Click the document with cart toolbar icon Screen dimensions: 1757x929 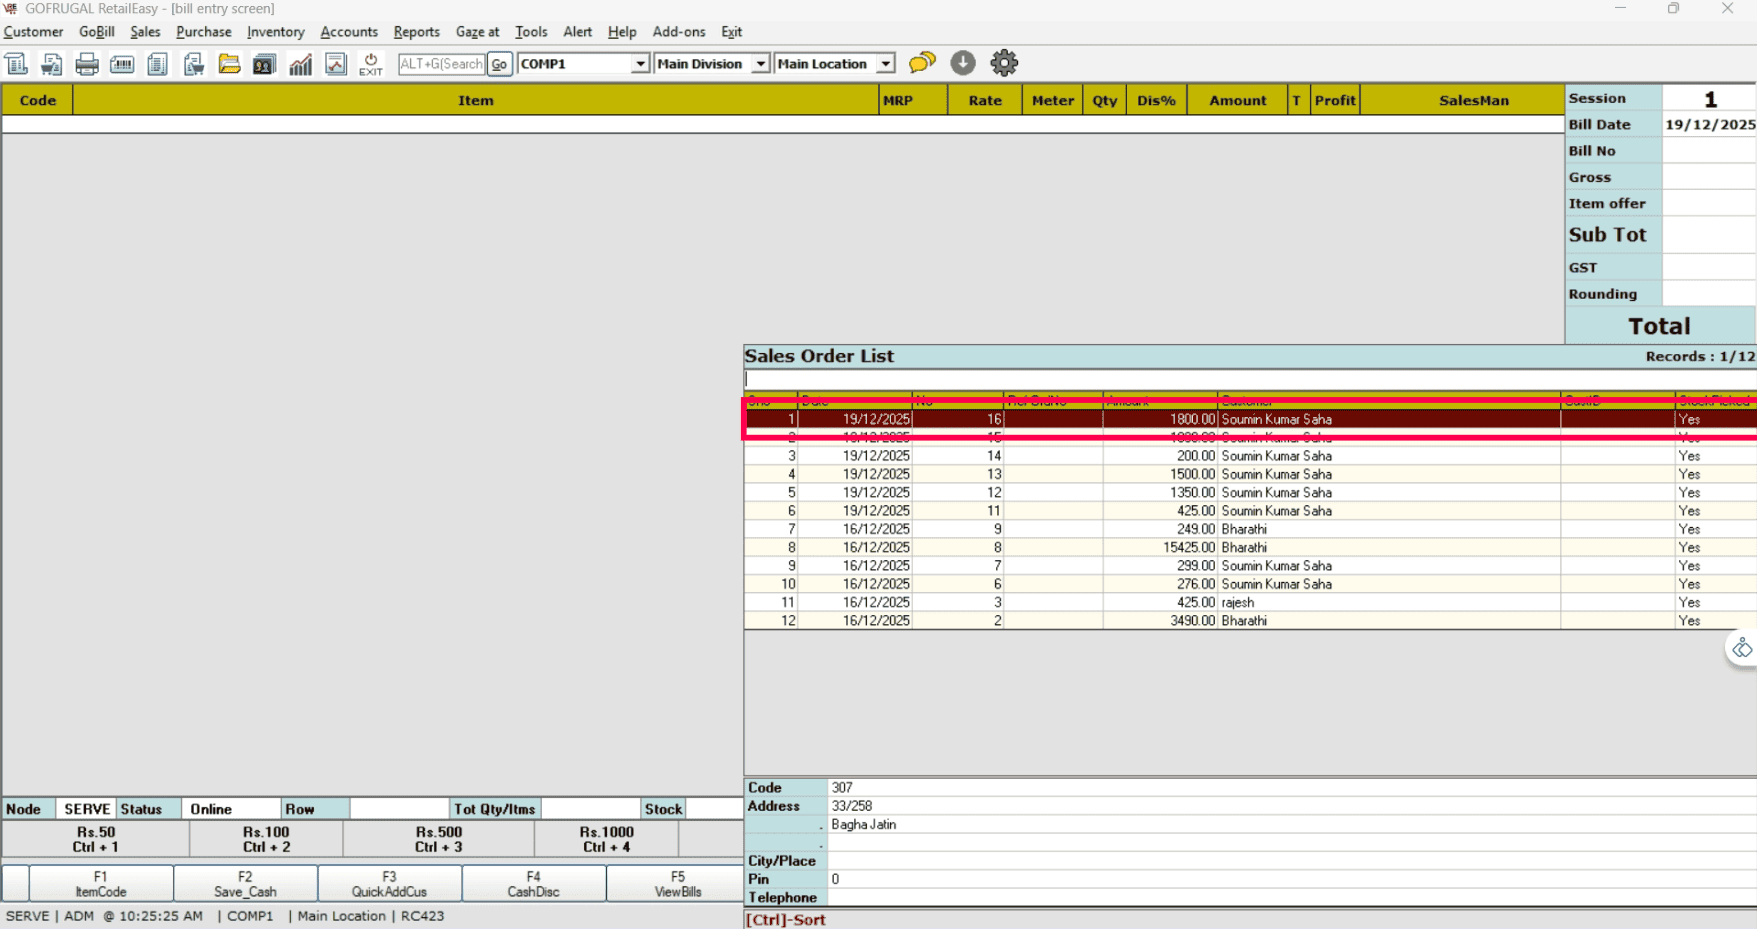pos(51,64)
